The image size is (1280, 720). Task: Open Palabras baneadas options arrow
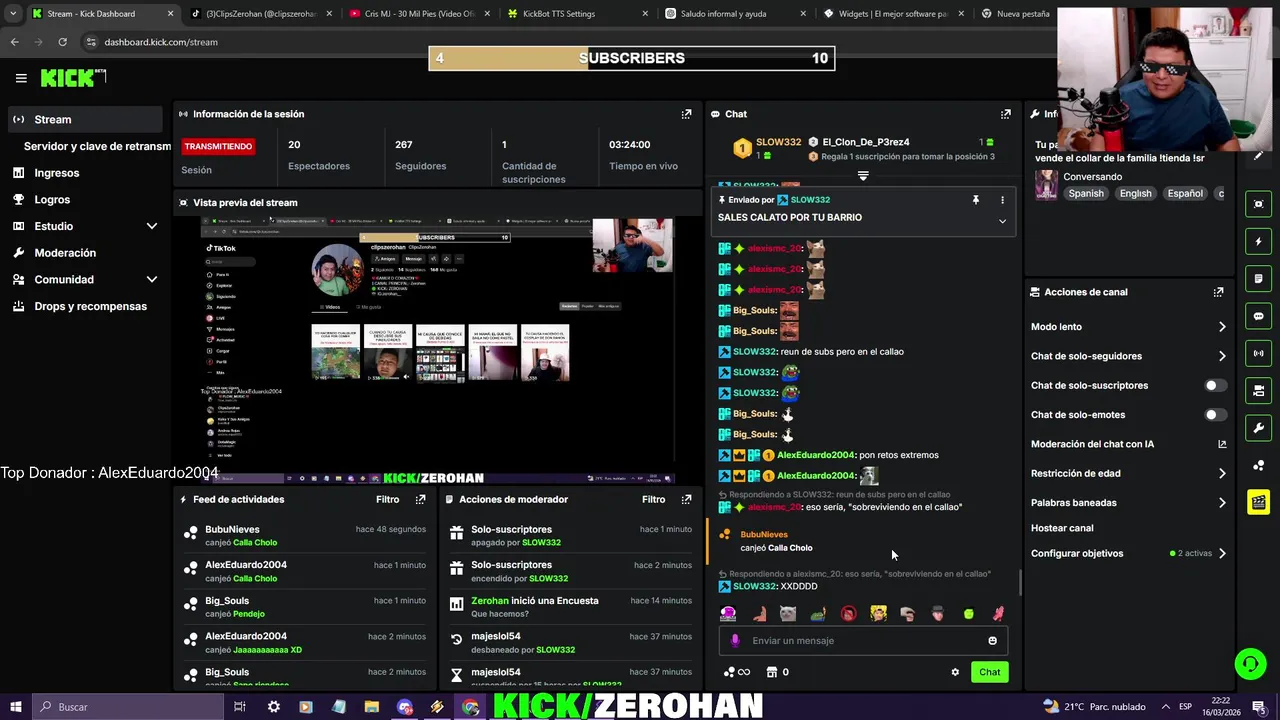[1221, 503]
